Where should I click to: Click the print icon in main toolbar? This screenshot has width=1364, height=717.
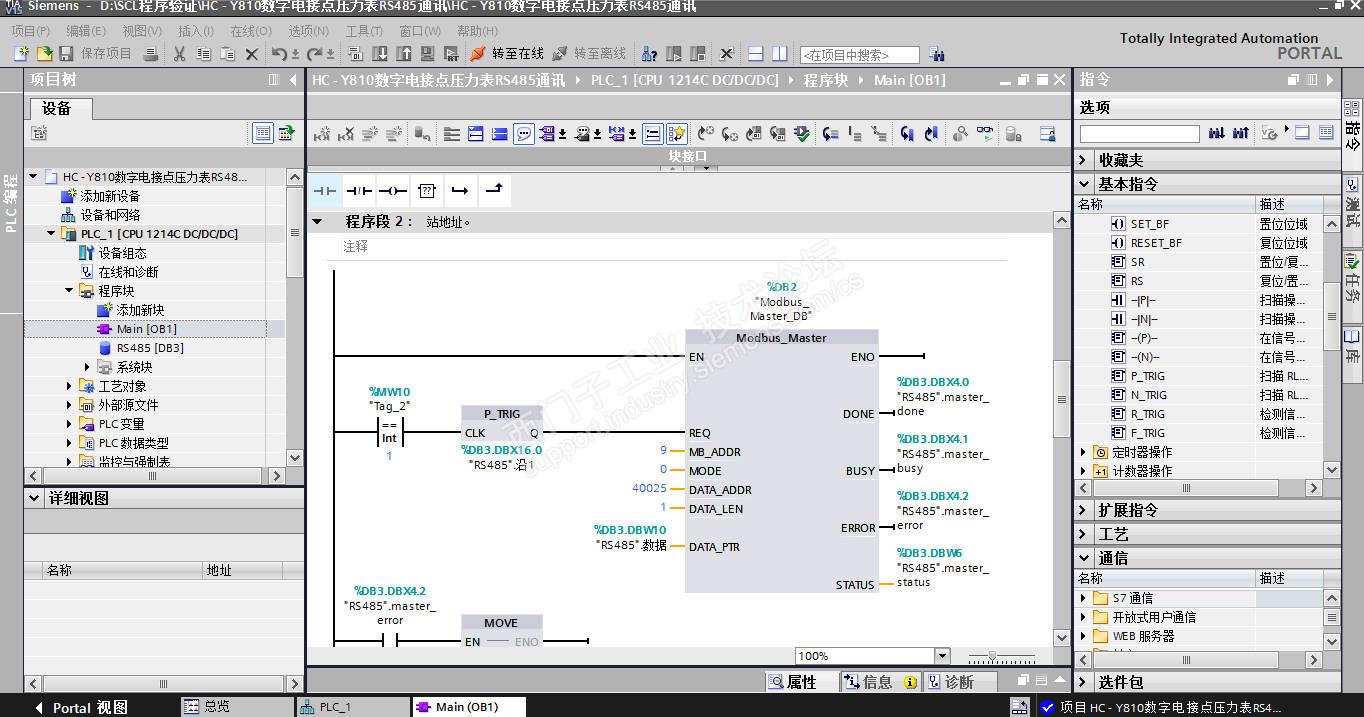tap(151, 54)
